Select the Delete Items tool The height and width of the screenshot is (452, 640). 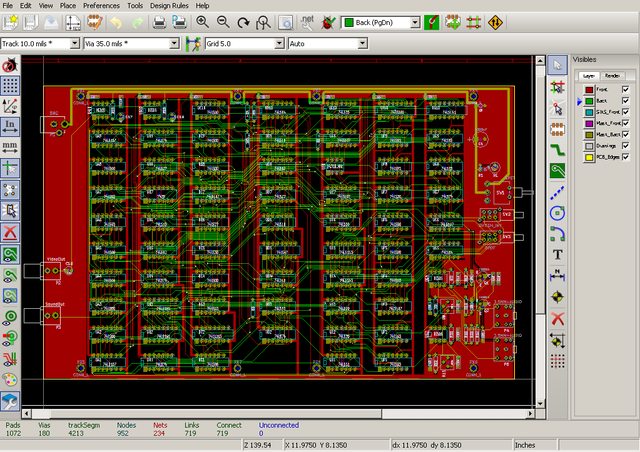tap(558, 318)
